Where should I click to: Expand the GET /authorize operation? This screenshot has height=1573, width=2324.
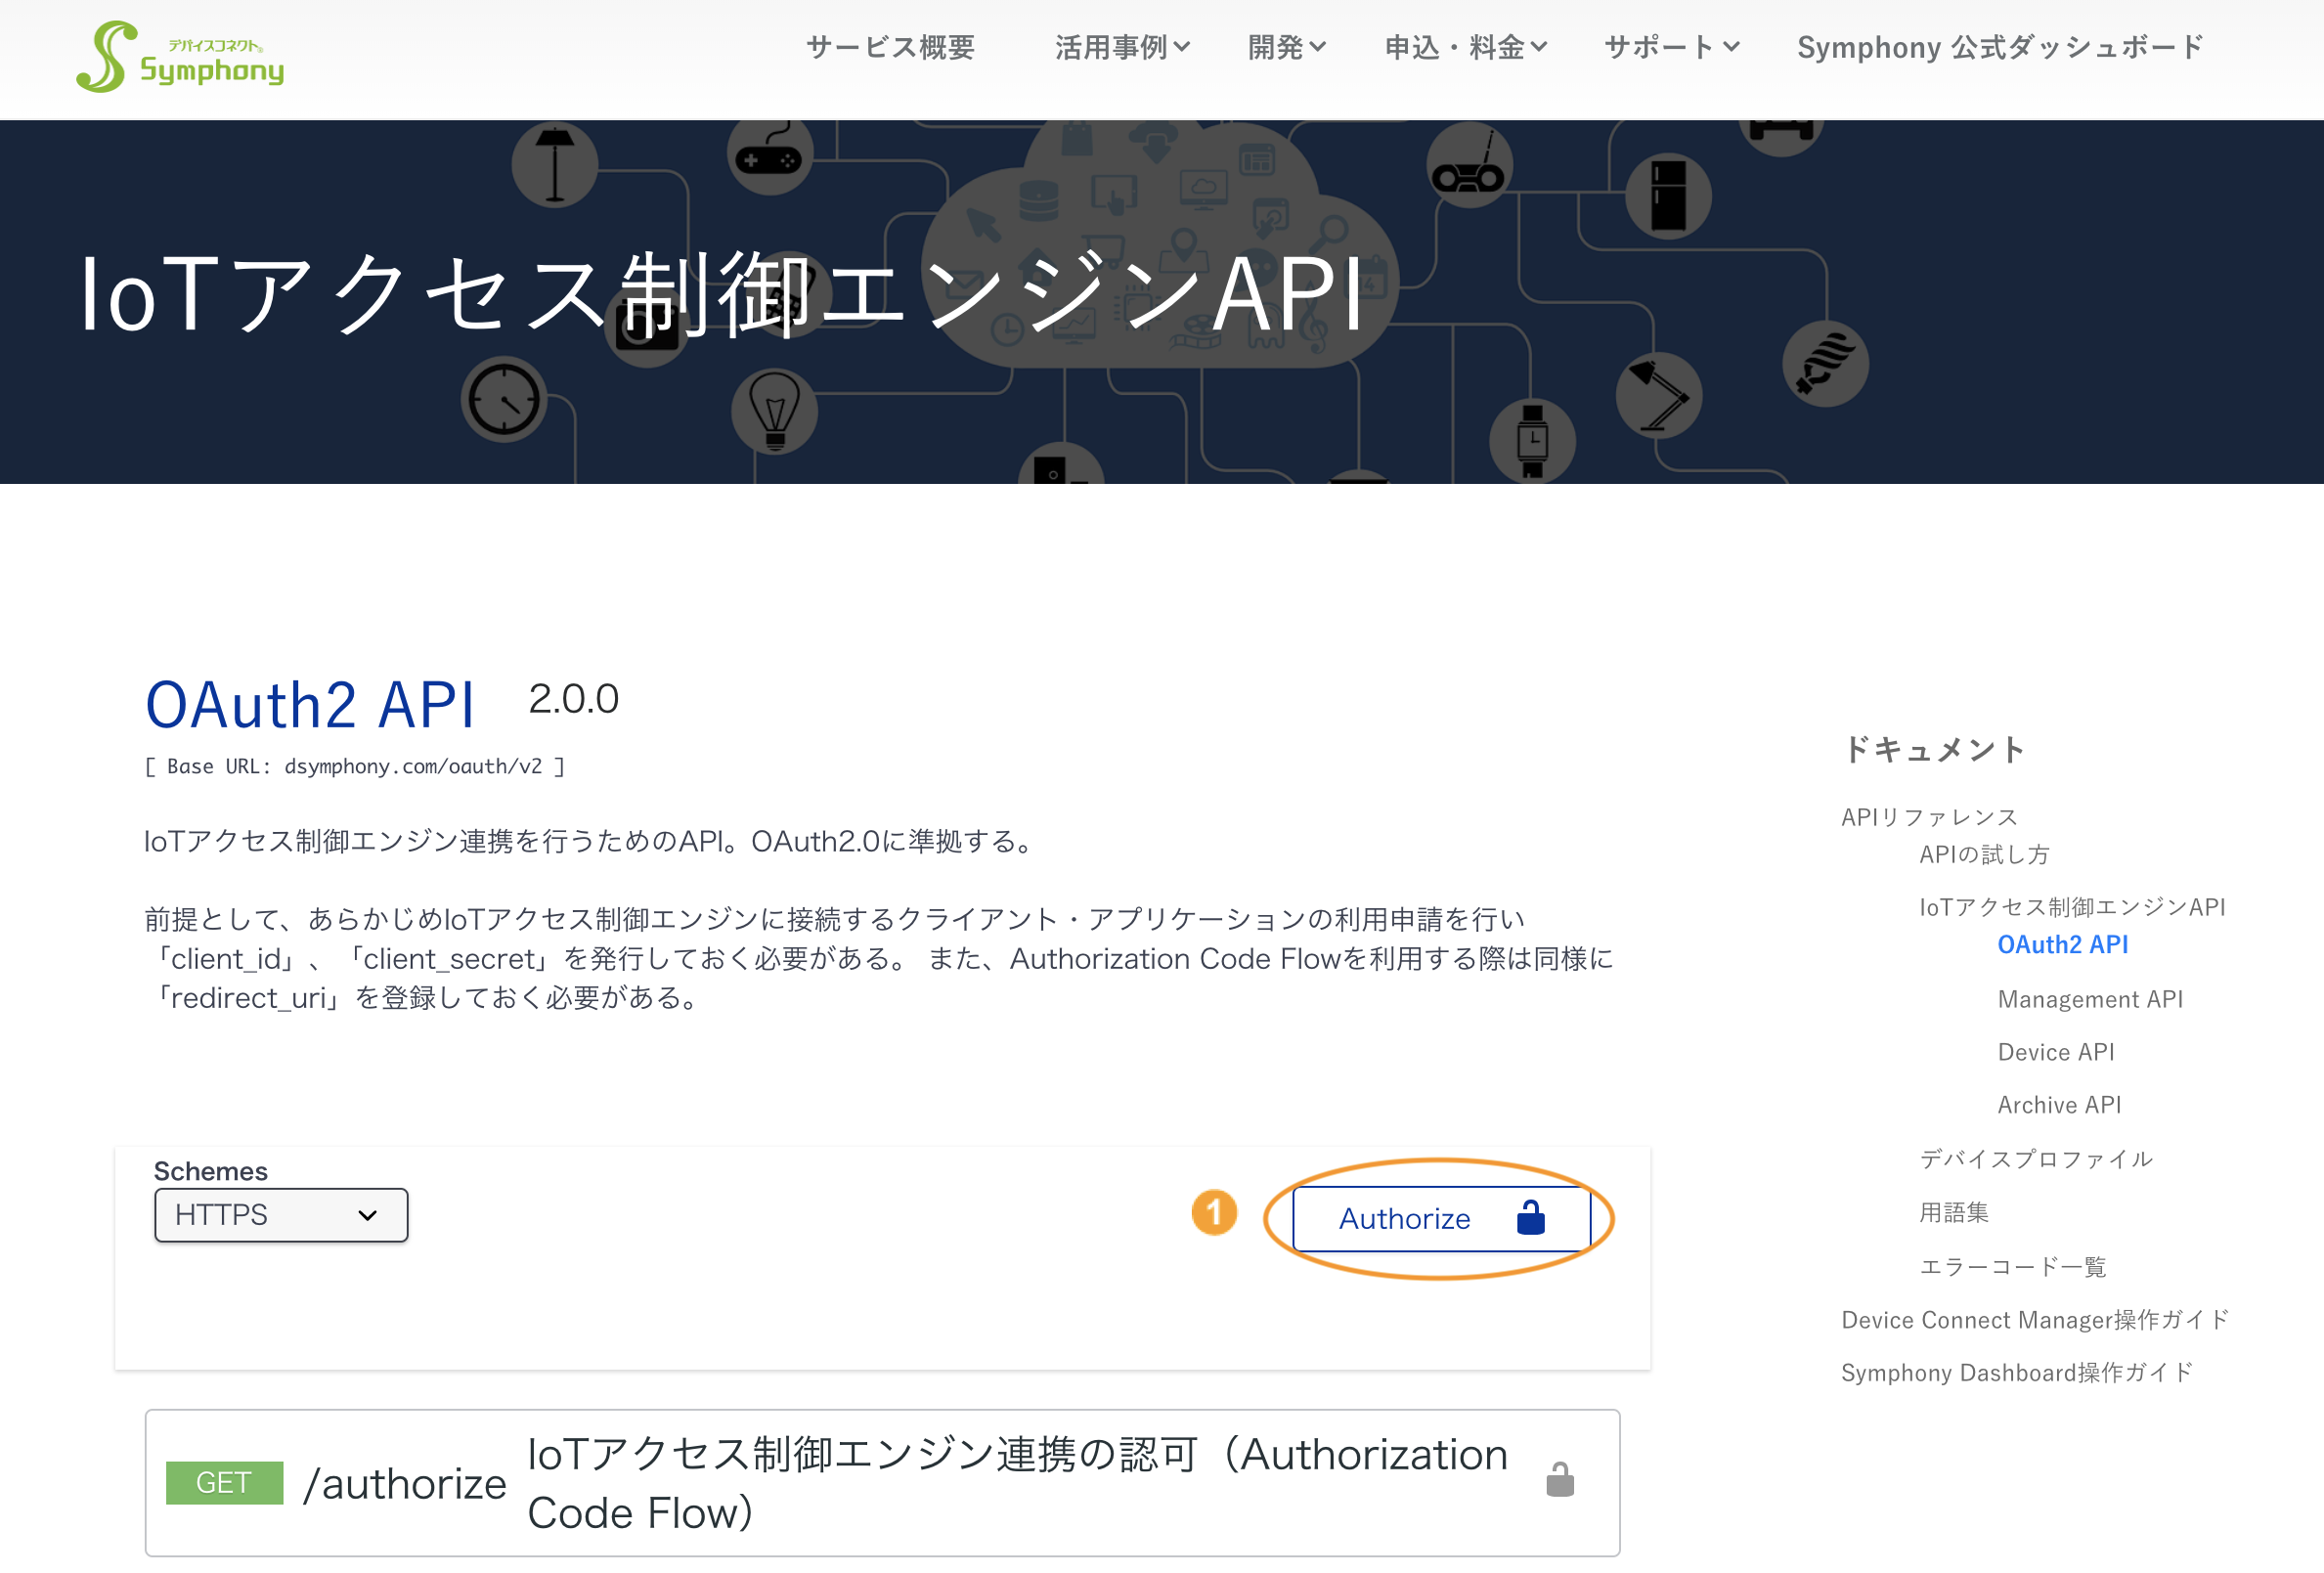click(x=882, y=1483)
